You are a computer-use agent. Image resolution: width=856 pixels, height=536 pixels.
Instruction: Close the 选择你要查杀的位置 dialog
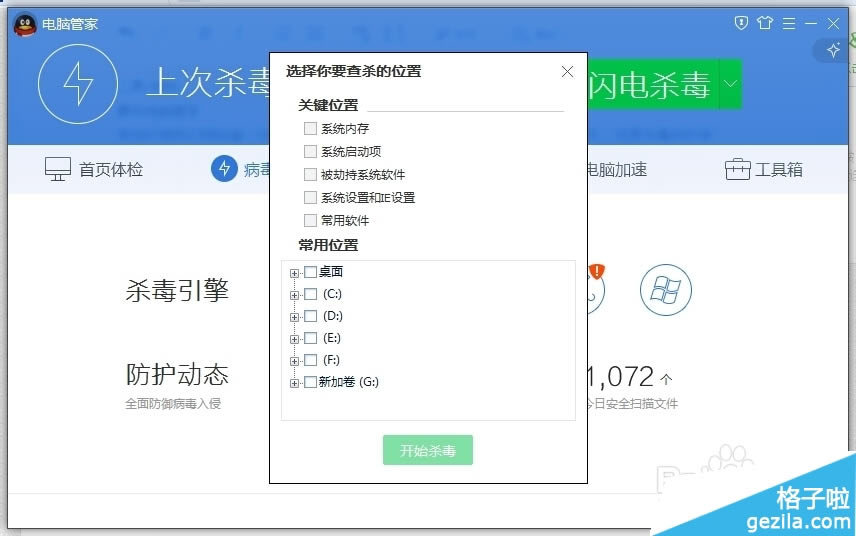pos(567,71)
